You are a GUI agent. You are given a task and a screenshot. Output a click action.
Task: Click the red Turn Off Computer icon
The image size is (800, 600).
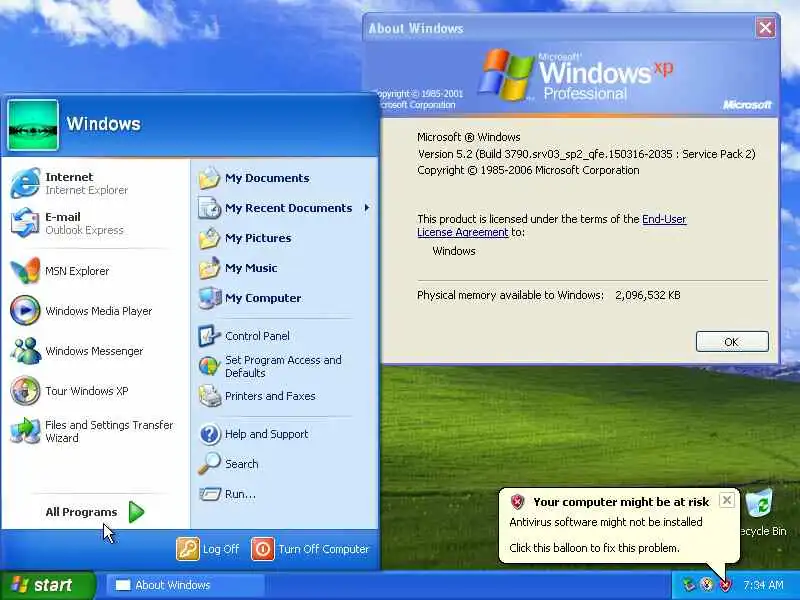pos(263,549)
